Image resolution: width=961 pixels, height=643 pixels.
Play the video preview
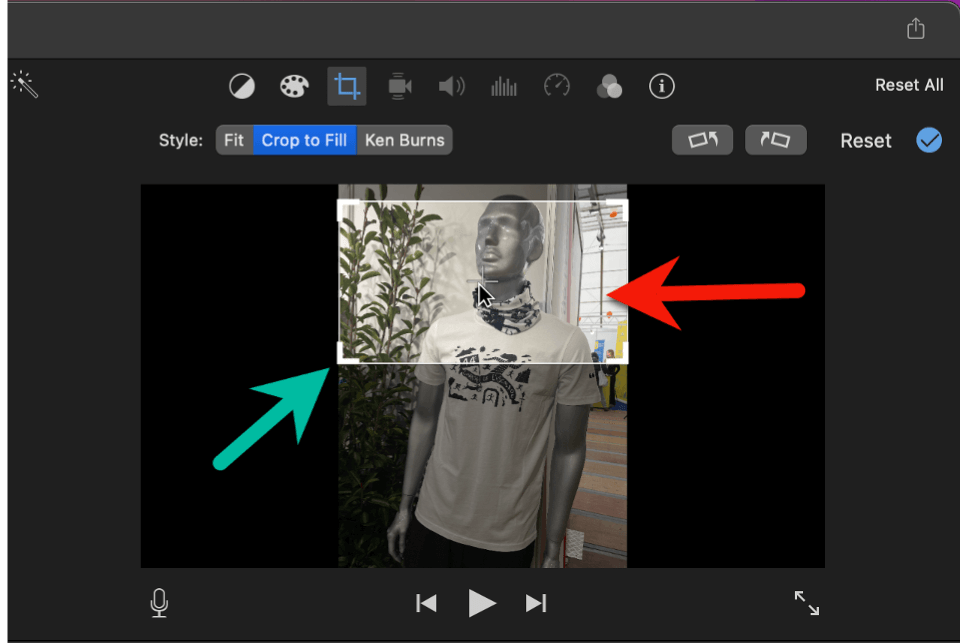[482, 603]
